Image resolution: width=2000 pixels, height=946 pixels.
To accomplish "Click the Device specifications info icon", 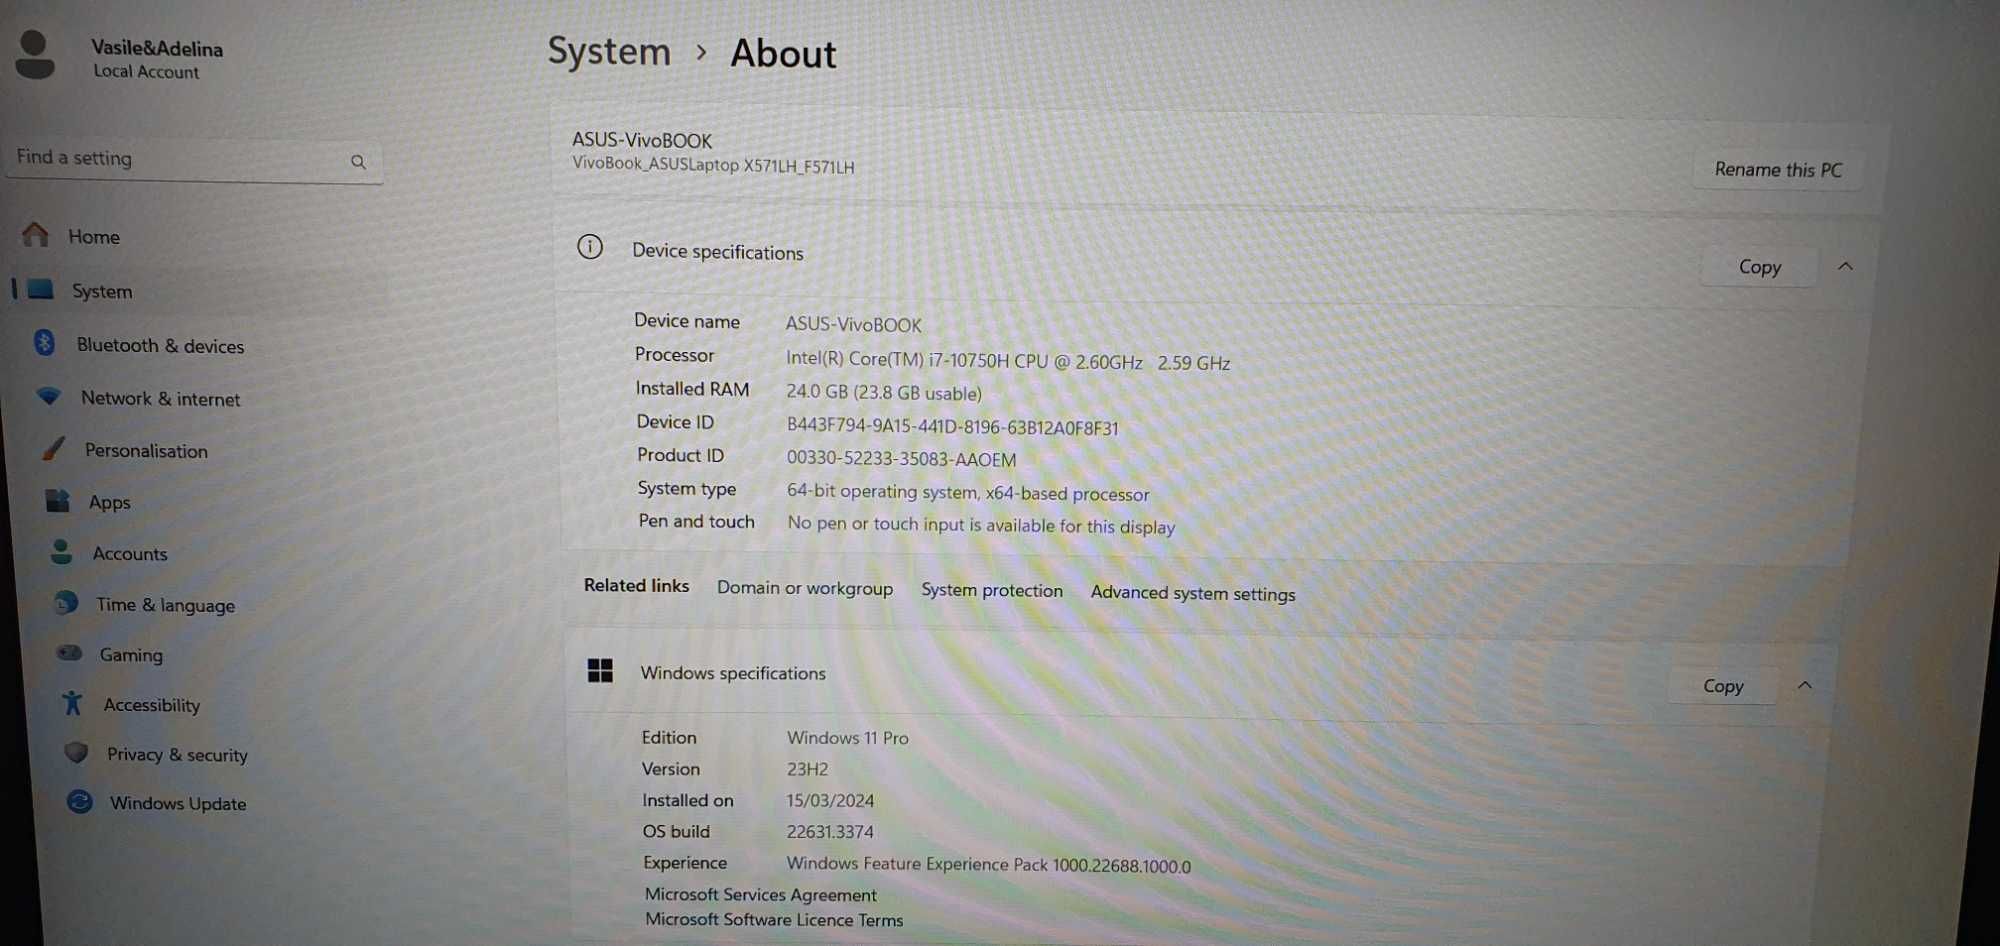I will tap(590, 247).
